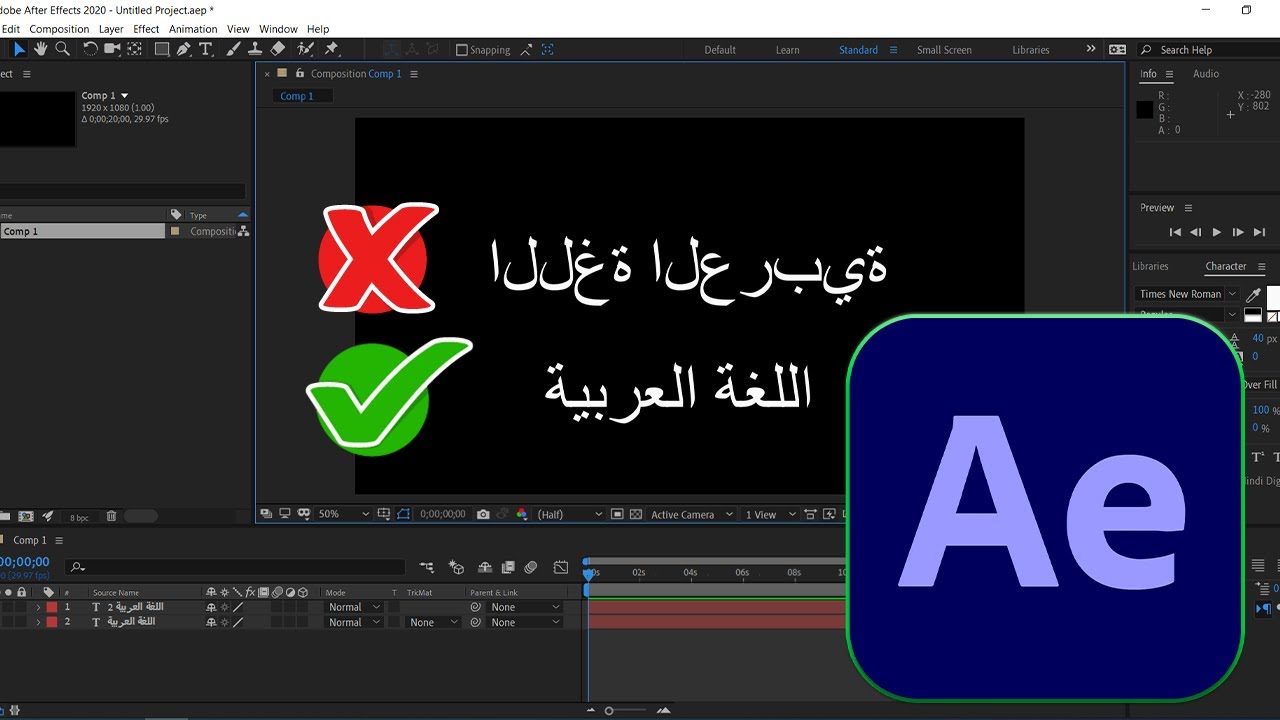Open the 1 View layout dropdown

770,514
